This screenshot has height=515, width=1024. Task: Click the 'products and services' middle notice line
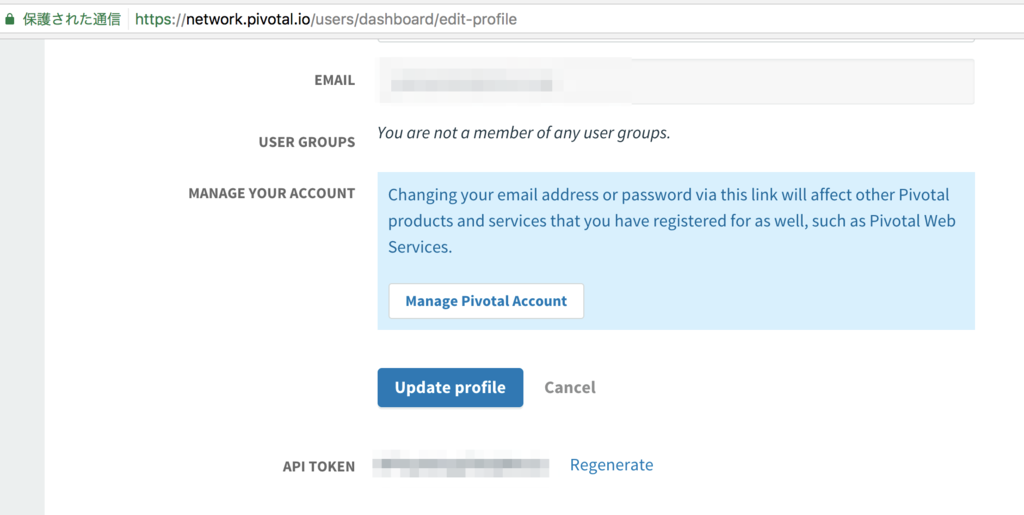(671, 221)
